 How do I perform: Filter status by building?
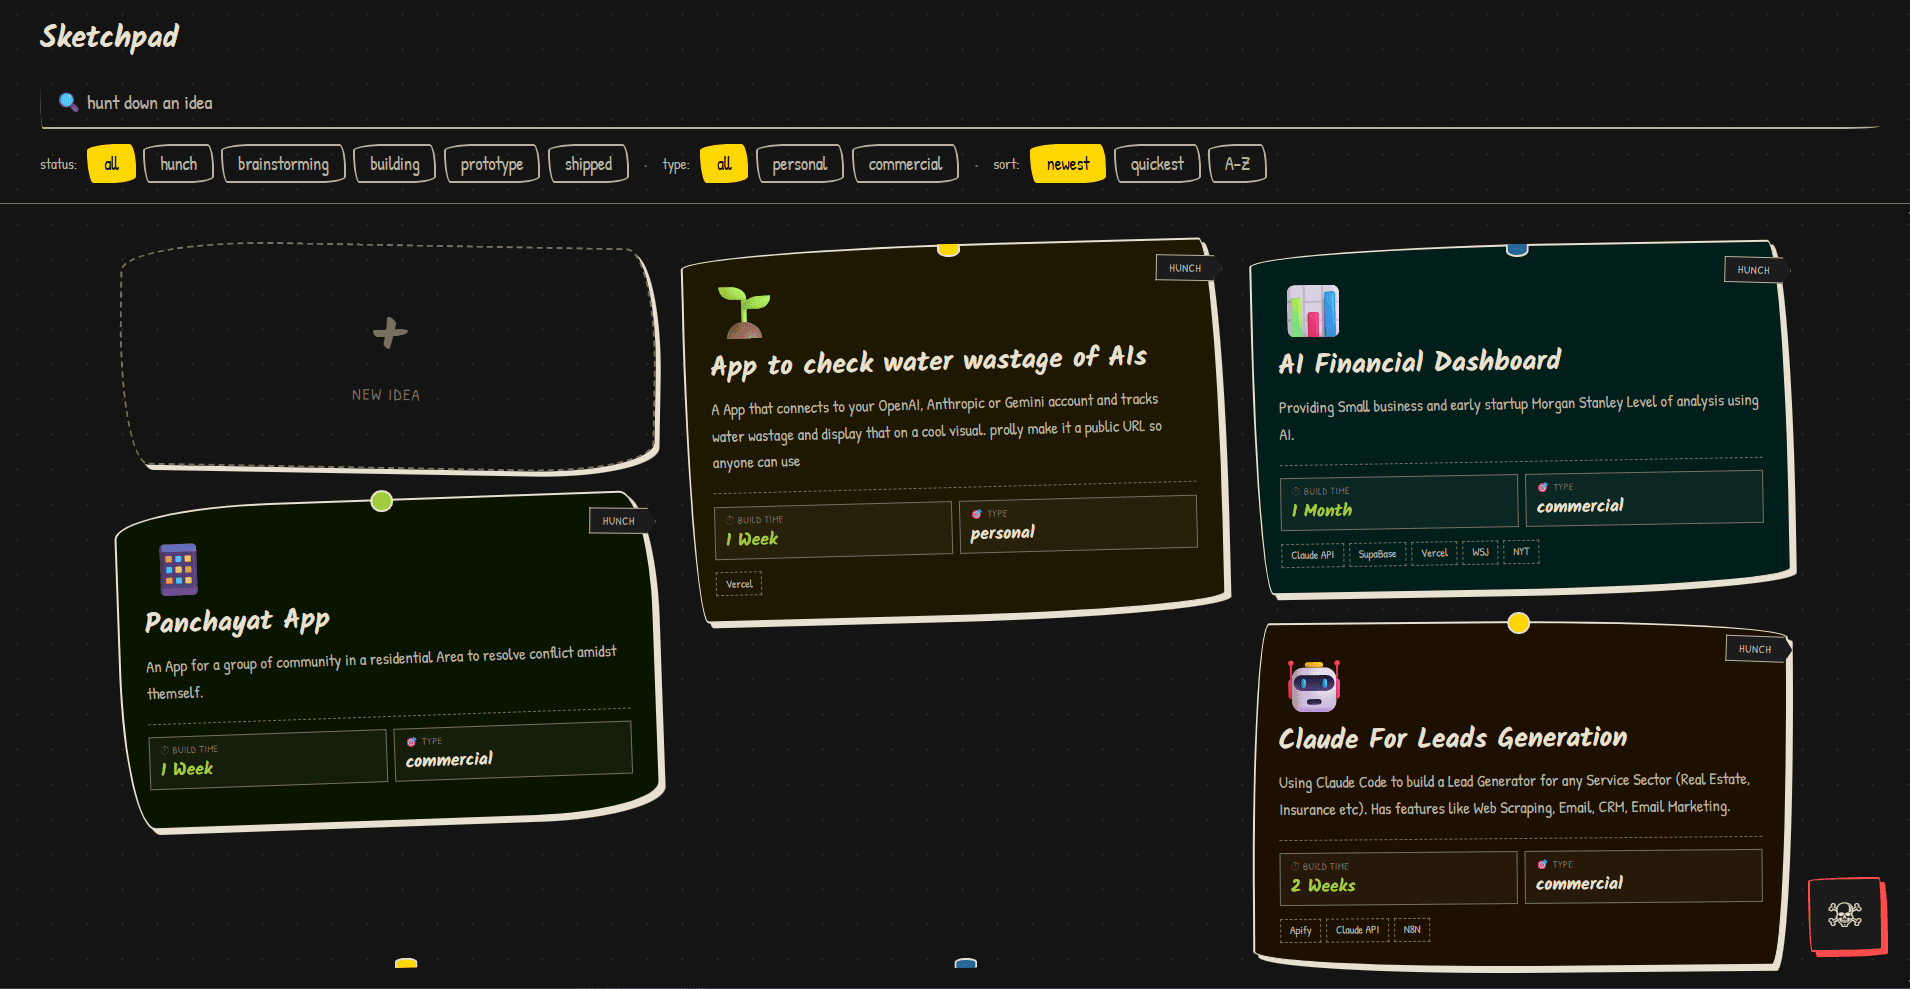394,164
